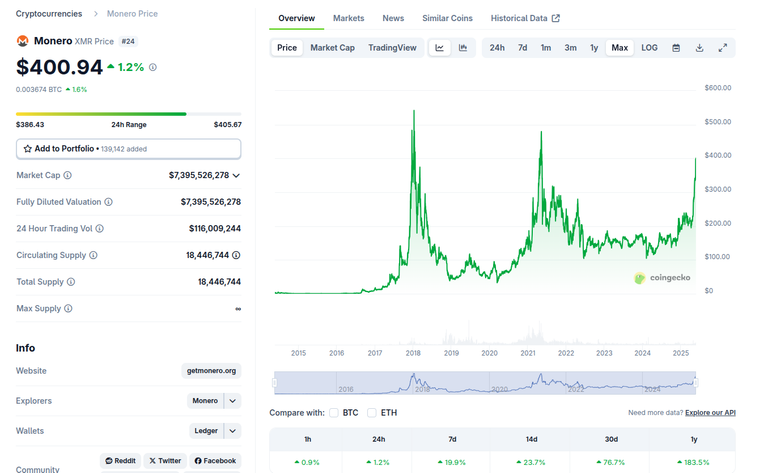Click the 30d 76.7% change cell

(611, 462)
